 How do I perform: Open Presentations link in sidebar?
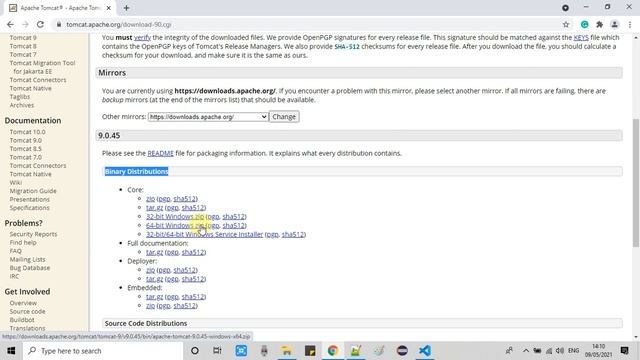pyautogui.click(x=30, y=200)
